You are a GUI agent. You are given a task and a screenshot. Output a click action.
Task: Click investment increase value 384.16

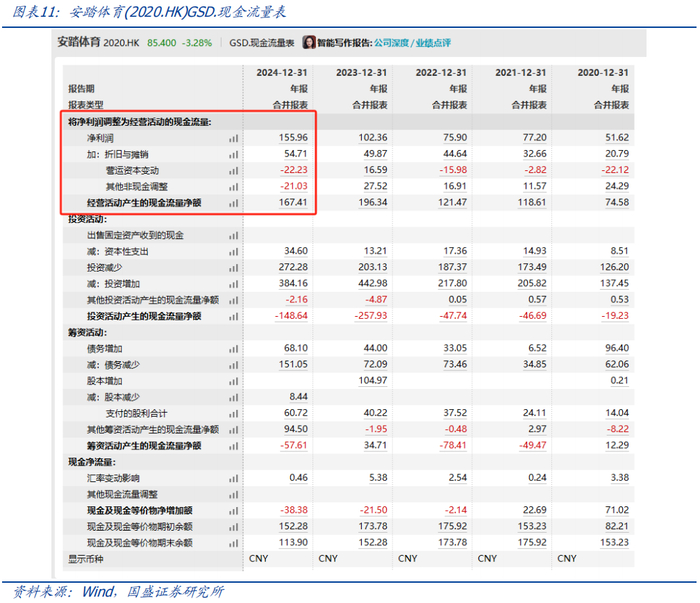293,283
